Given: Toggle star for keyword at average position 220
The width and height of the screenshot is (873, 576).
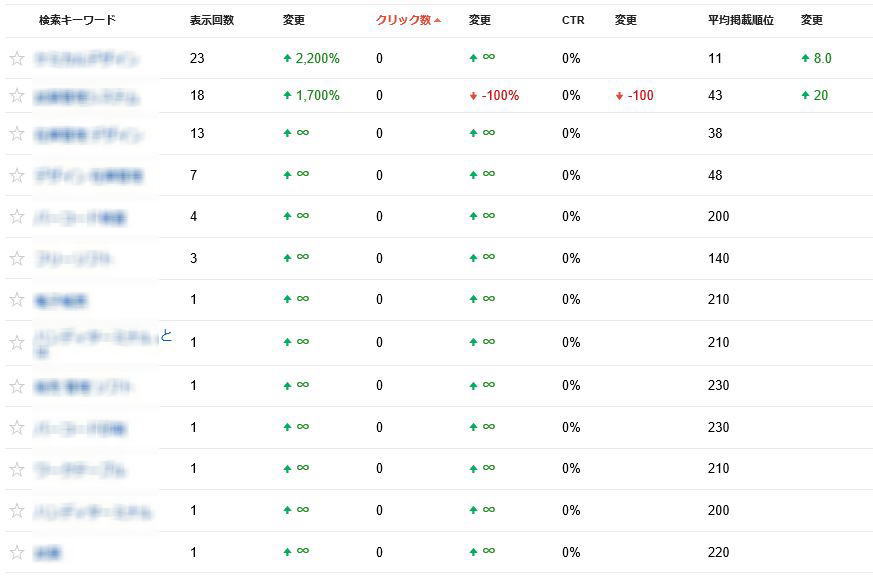Looking at the screenshot, I should (x=17, y=553).
